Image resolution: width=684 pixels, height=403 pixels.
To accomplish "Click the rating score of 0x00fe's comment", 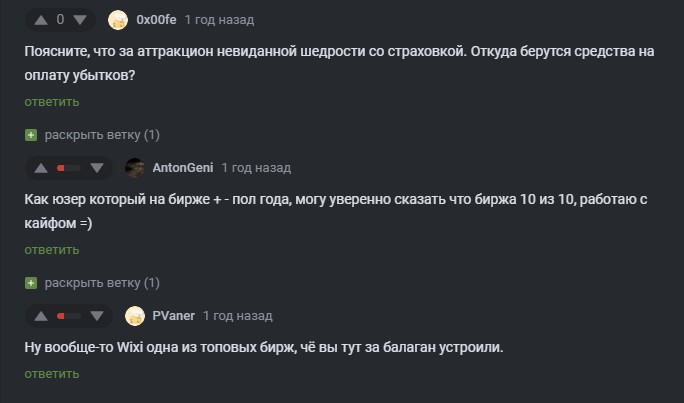I will tap(60, 19).
